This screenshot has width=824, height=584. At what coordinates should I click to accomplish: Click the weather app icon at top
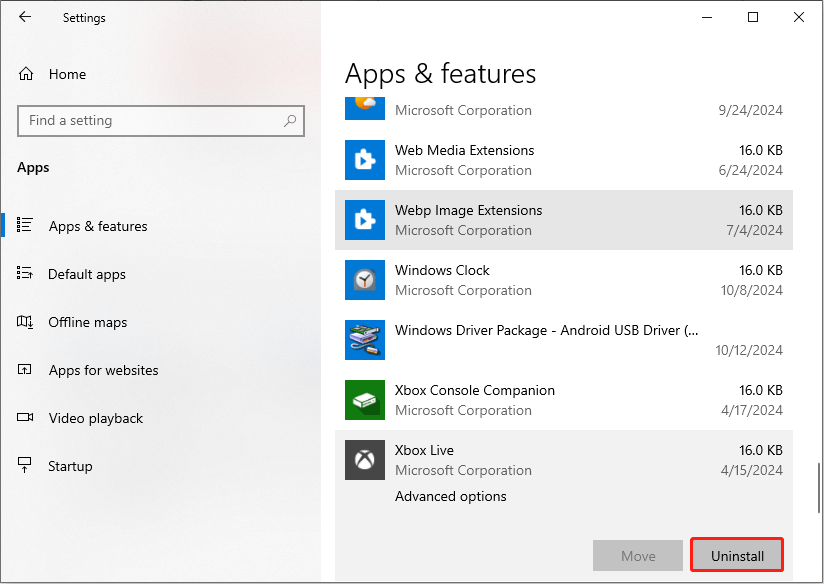365,108
